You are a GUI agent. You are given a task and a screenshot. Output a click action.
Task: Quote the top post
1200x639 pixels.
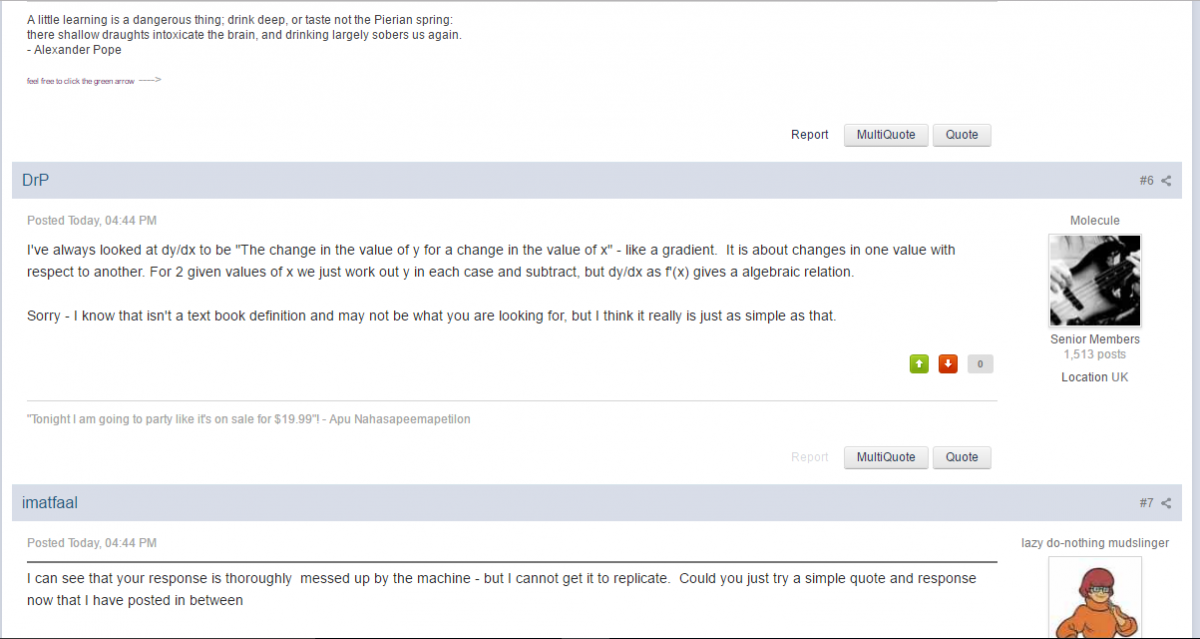coord(961,135)
